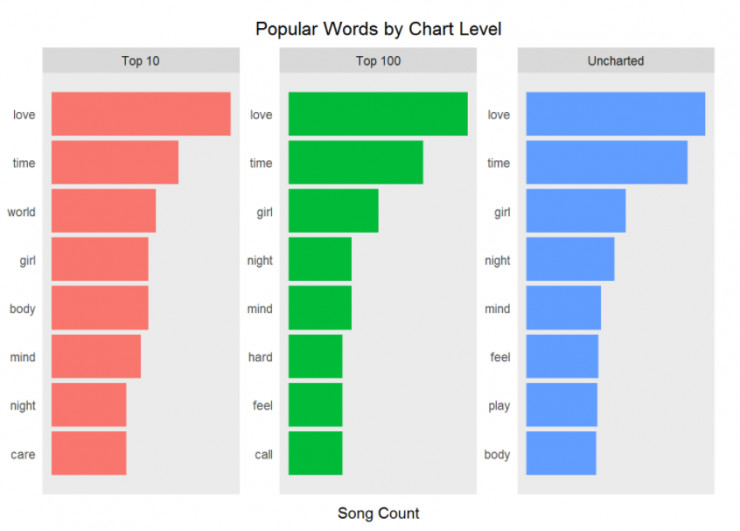Screen dimensions: 740x531
Task: Click the play label in Uncharted panel
Action: point(498,406)
